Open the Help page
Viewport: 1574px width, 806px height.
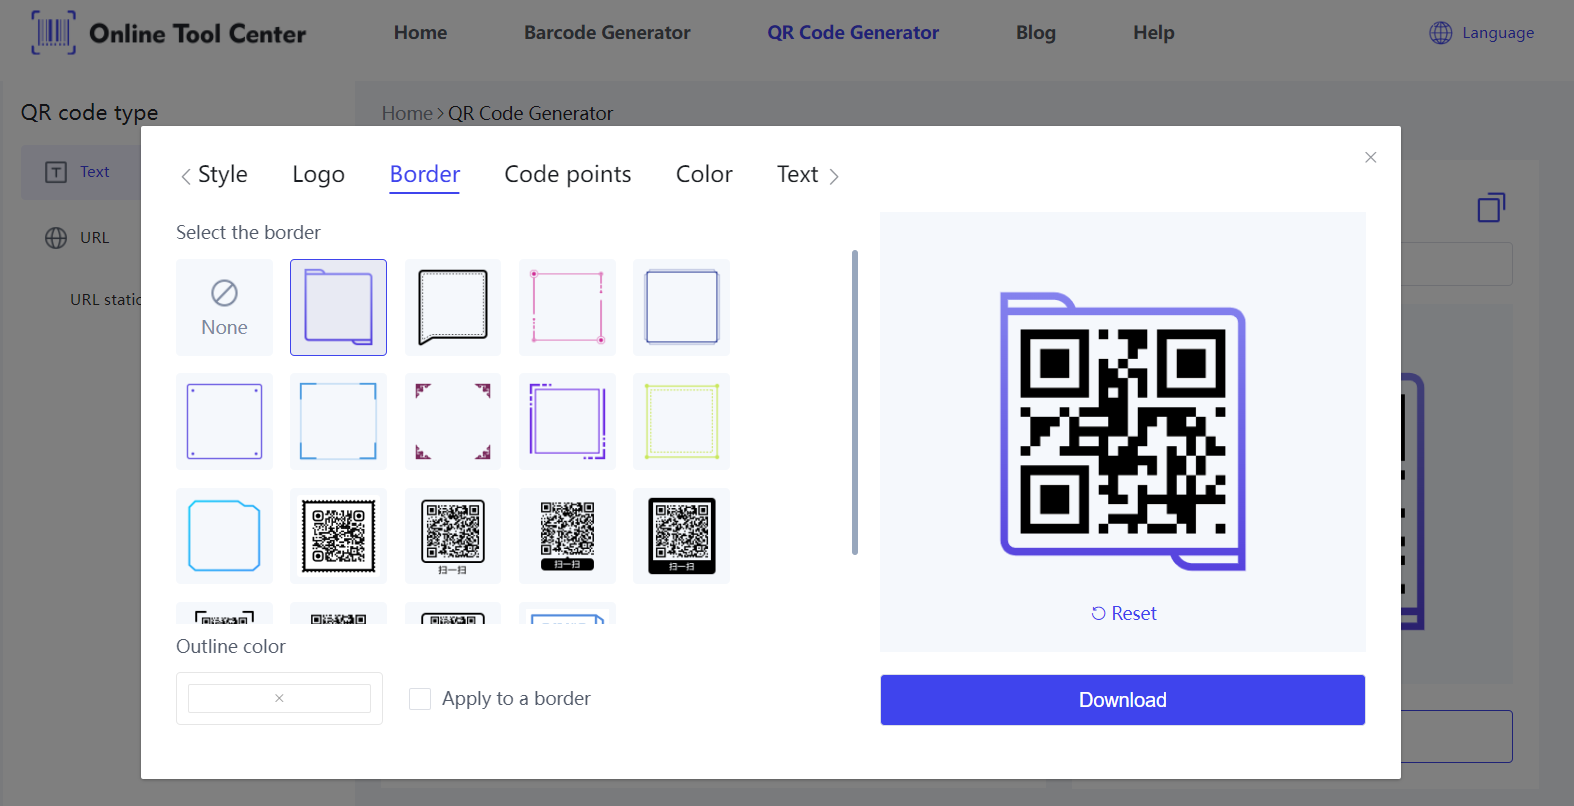[1153, 33]
